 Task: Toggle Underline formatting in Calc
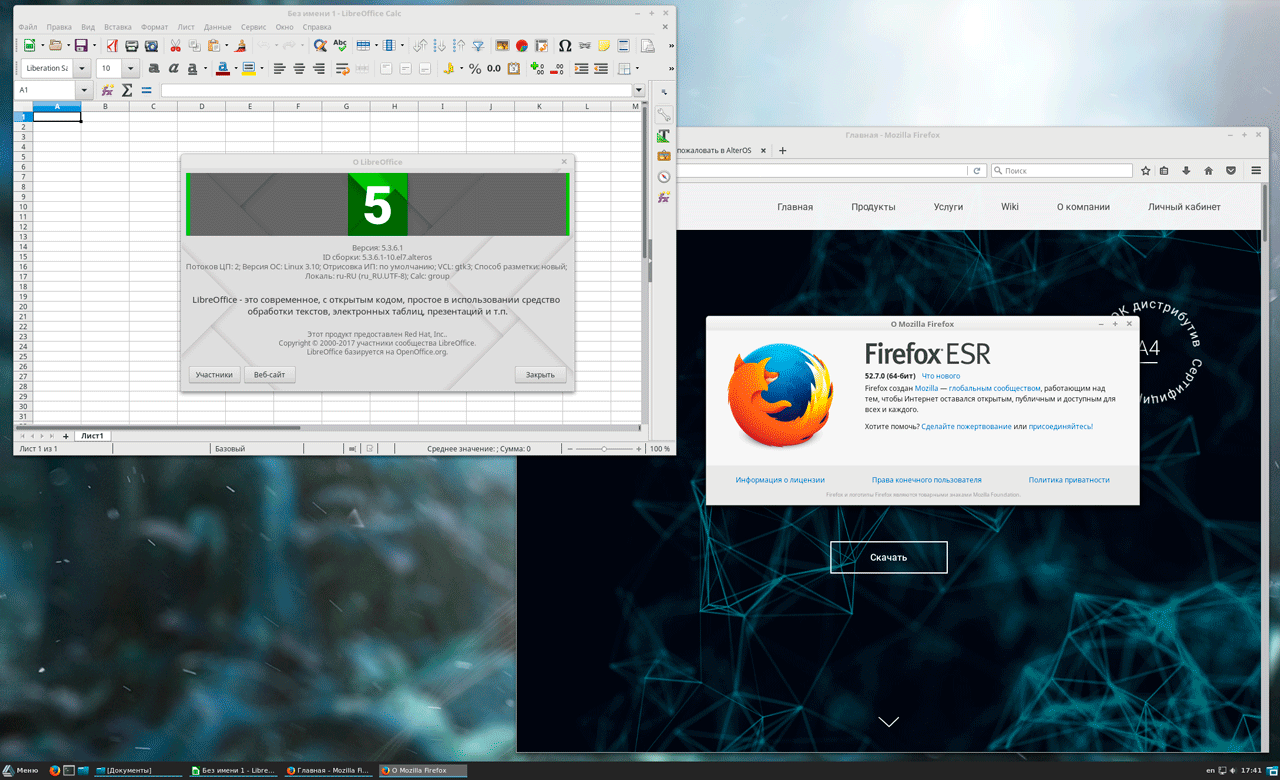192,69
